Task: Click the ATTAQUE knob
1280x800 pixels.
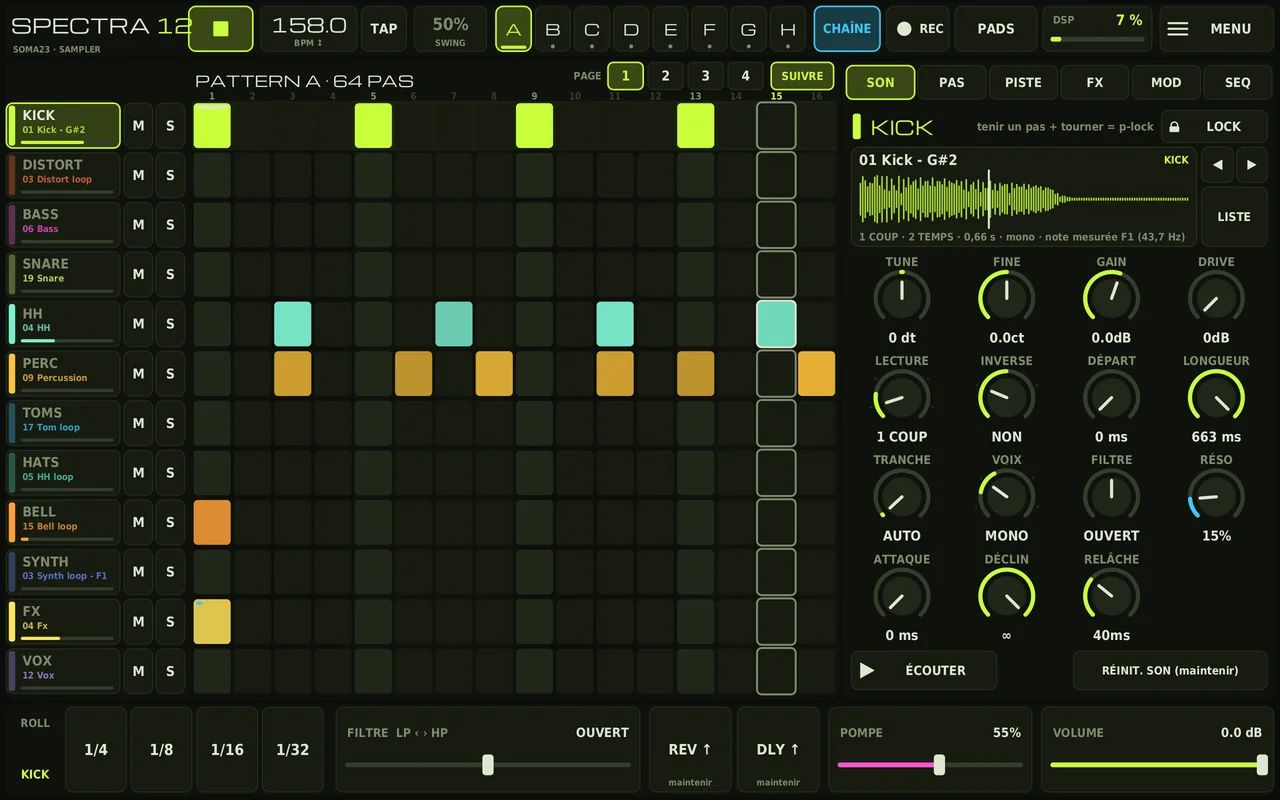Action: click(x=902, y=595)
